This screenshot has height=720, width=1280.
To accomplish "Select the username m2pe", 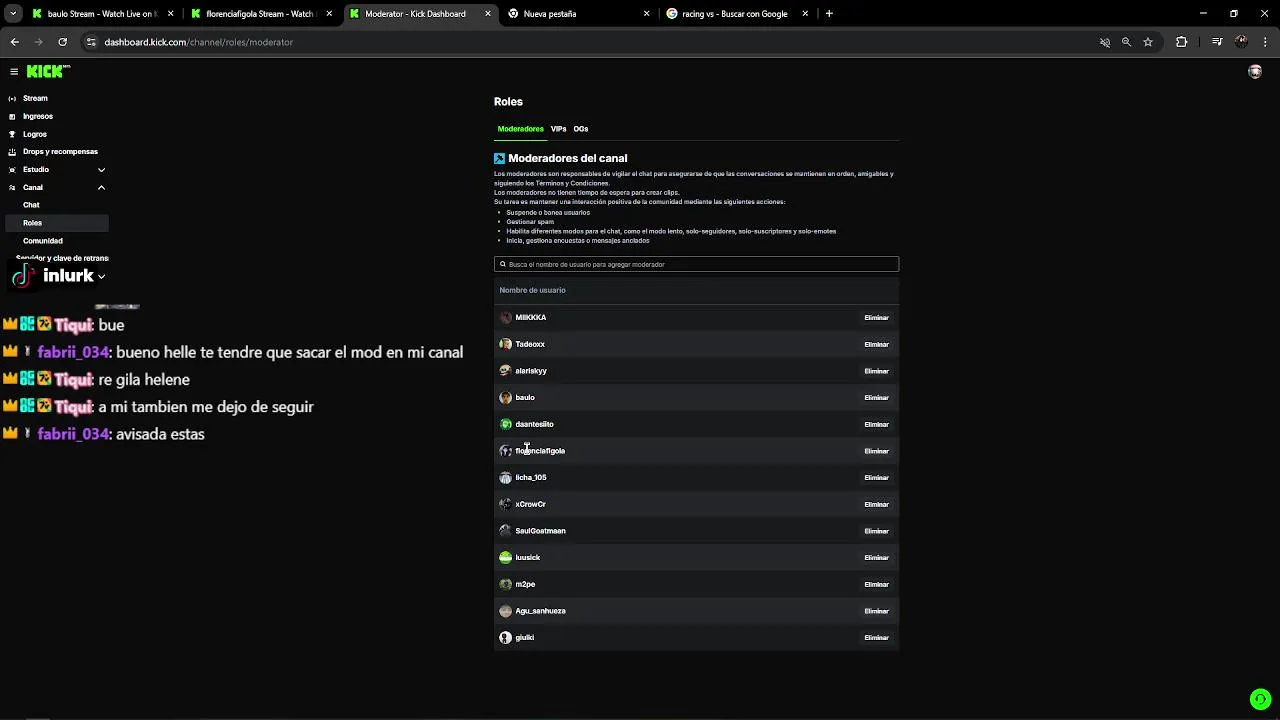I will click(525, 584).
